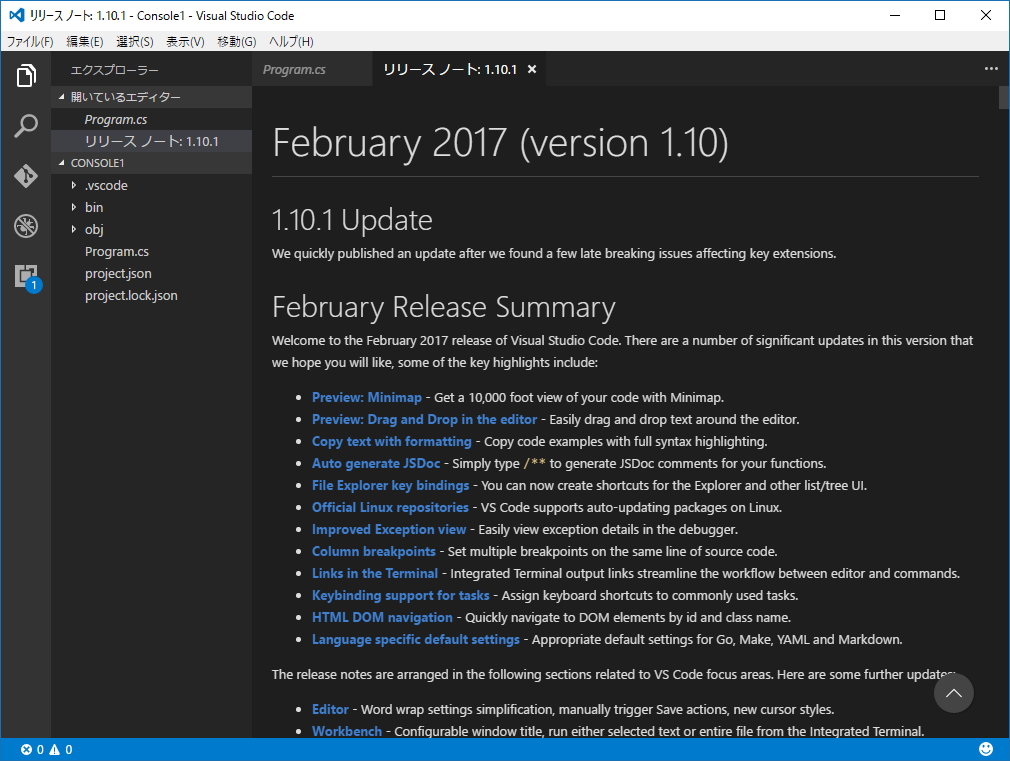Click the feedback smiley in the status bar
Screen dimensions: 1010x761
click(x=984, y=748)
